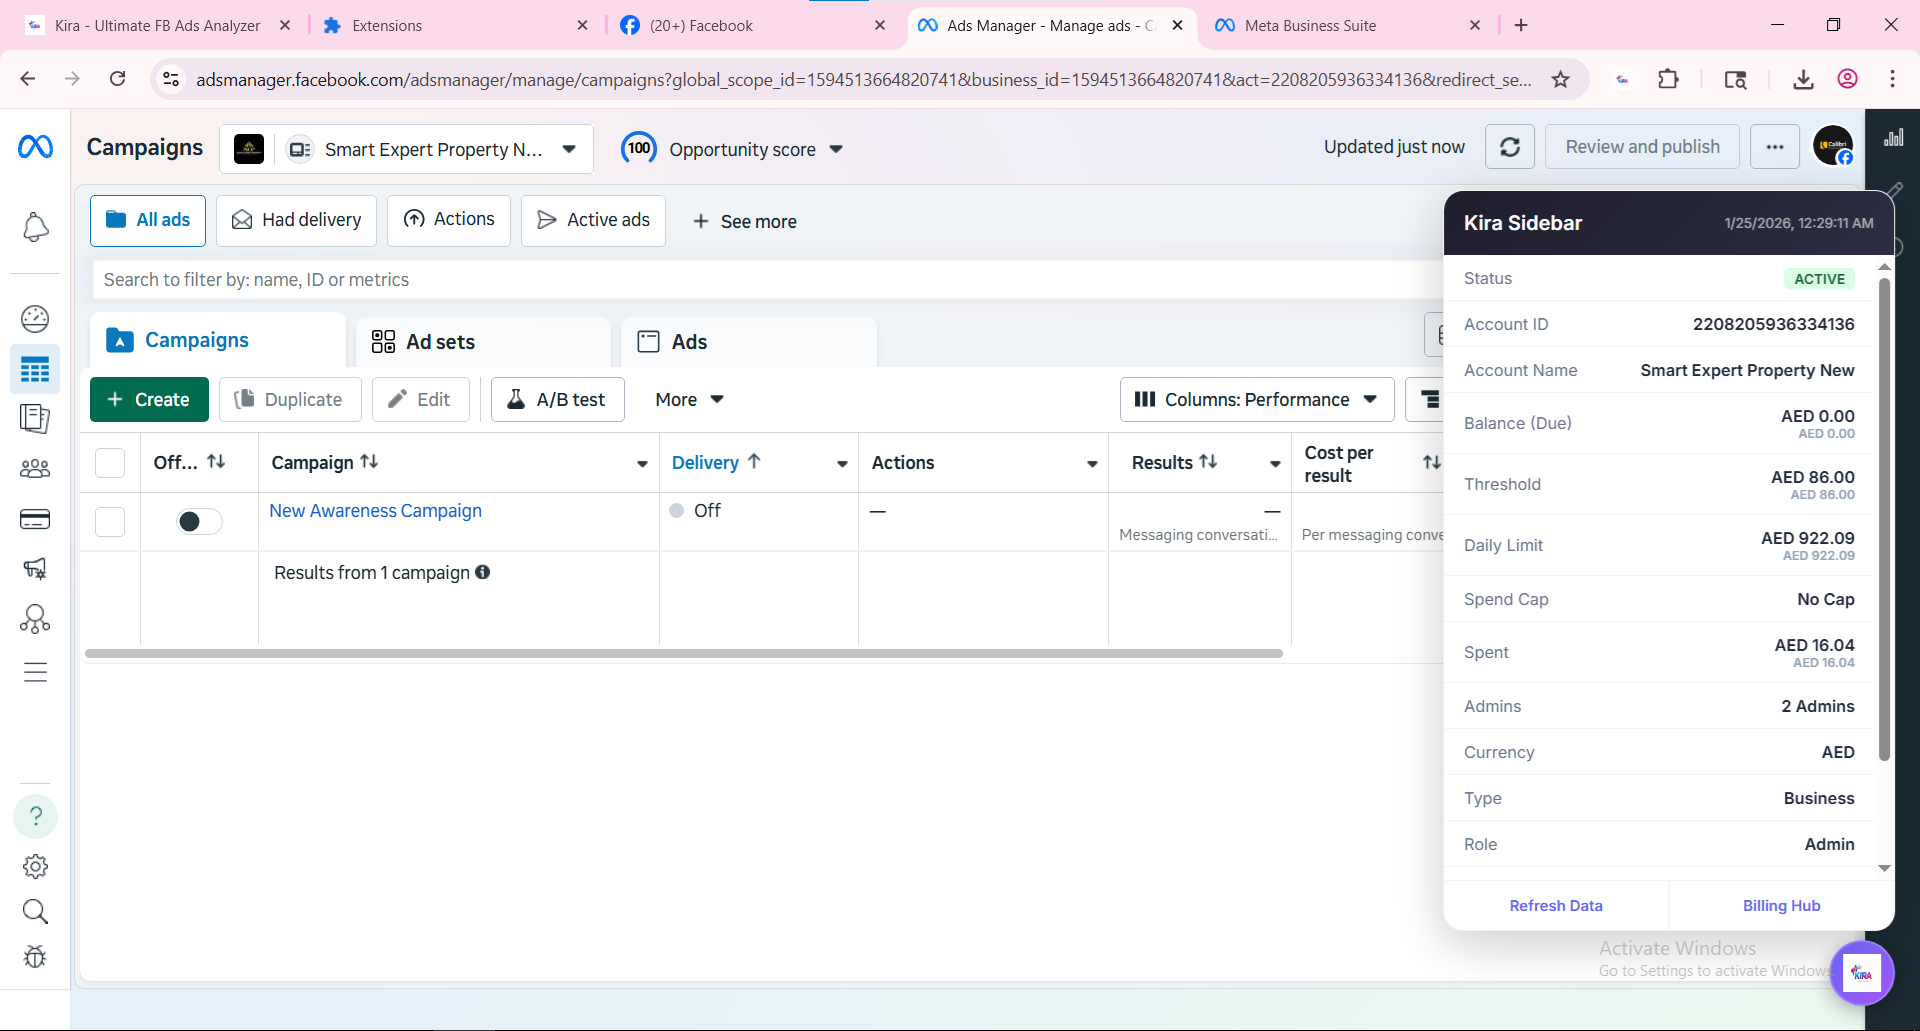
Task: Open All tools hamburger menu
Action: point(35,672)
